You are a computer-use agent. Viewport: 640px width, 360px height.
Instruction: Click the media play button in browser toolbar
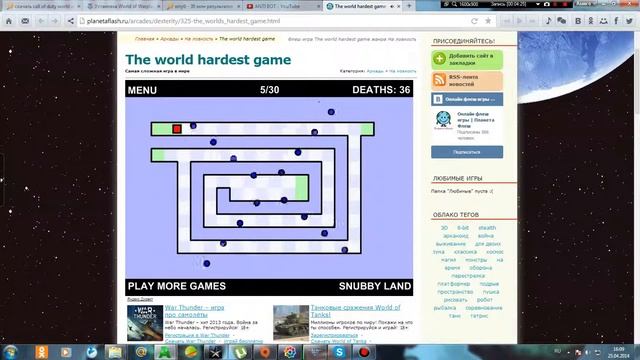coord(519,21)
